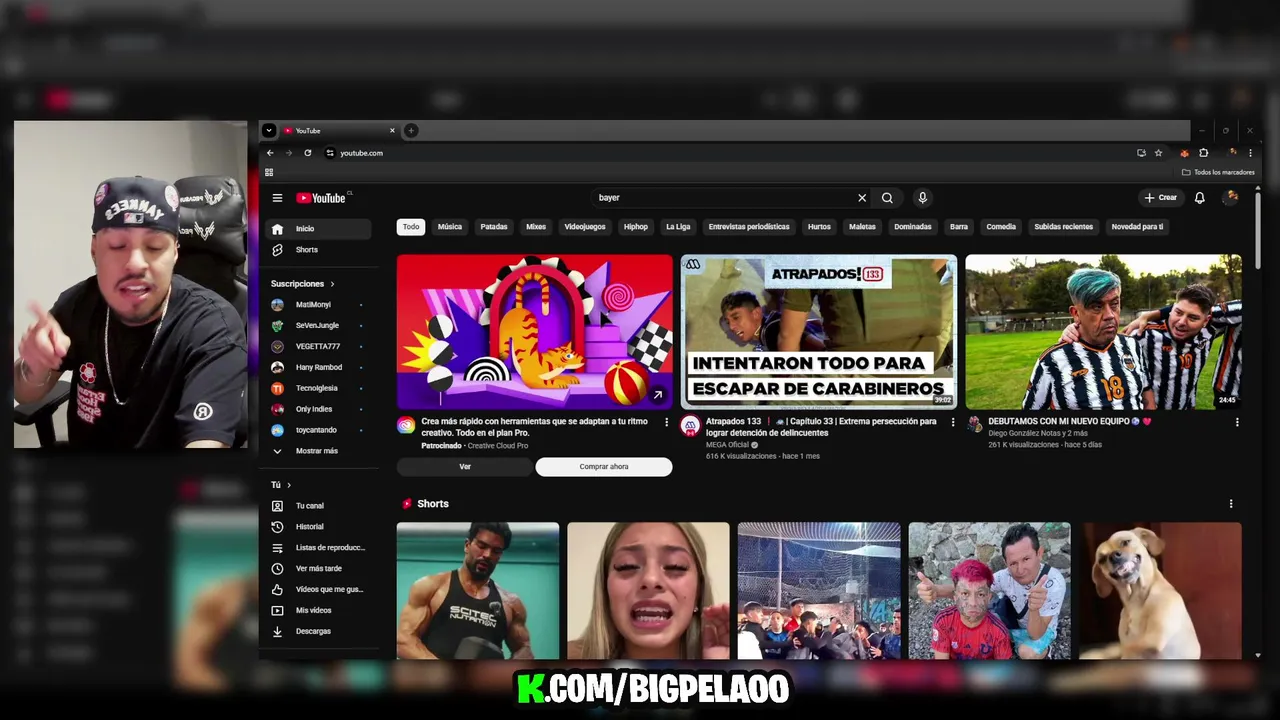1280x720 pixels.
Task: Click the Comprar ahora button
Action: point(604,467)
